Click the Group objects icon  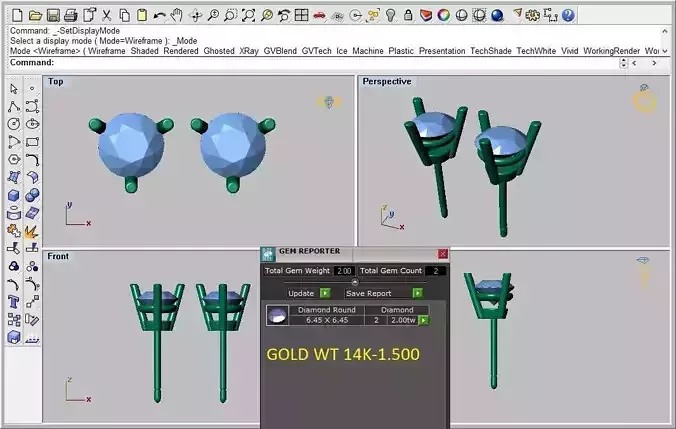point(14,266)
